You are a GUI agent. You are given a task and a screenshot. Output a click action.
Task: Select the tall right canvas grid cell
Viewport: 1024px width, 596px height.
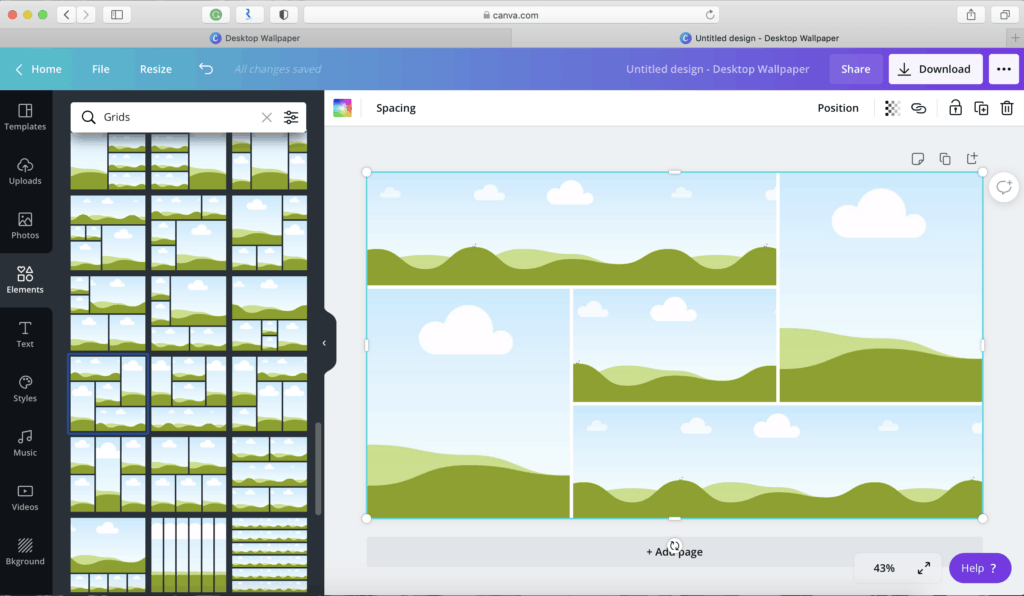(881, 287)
